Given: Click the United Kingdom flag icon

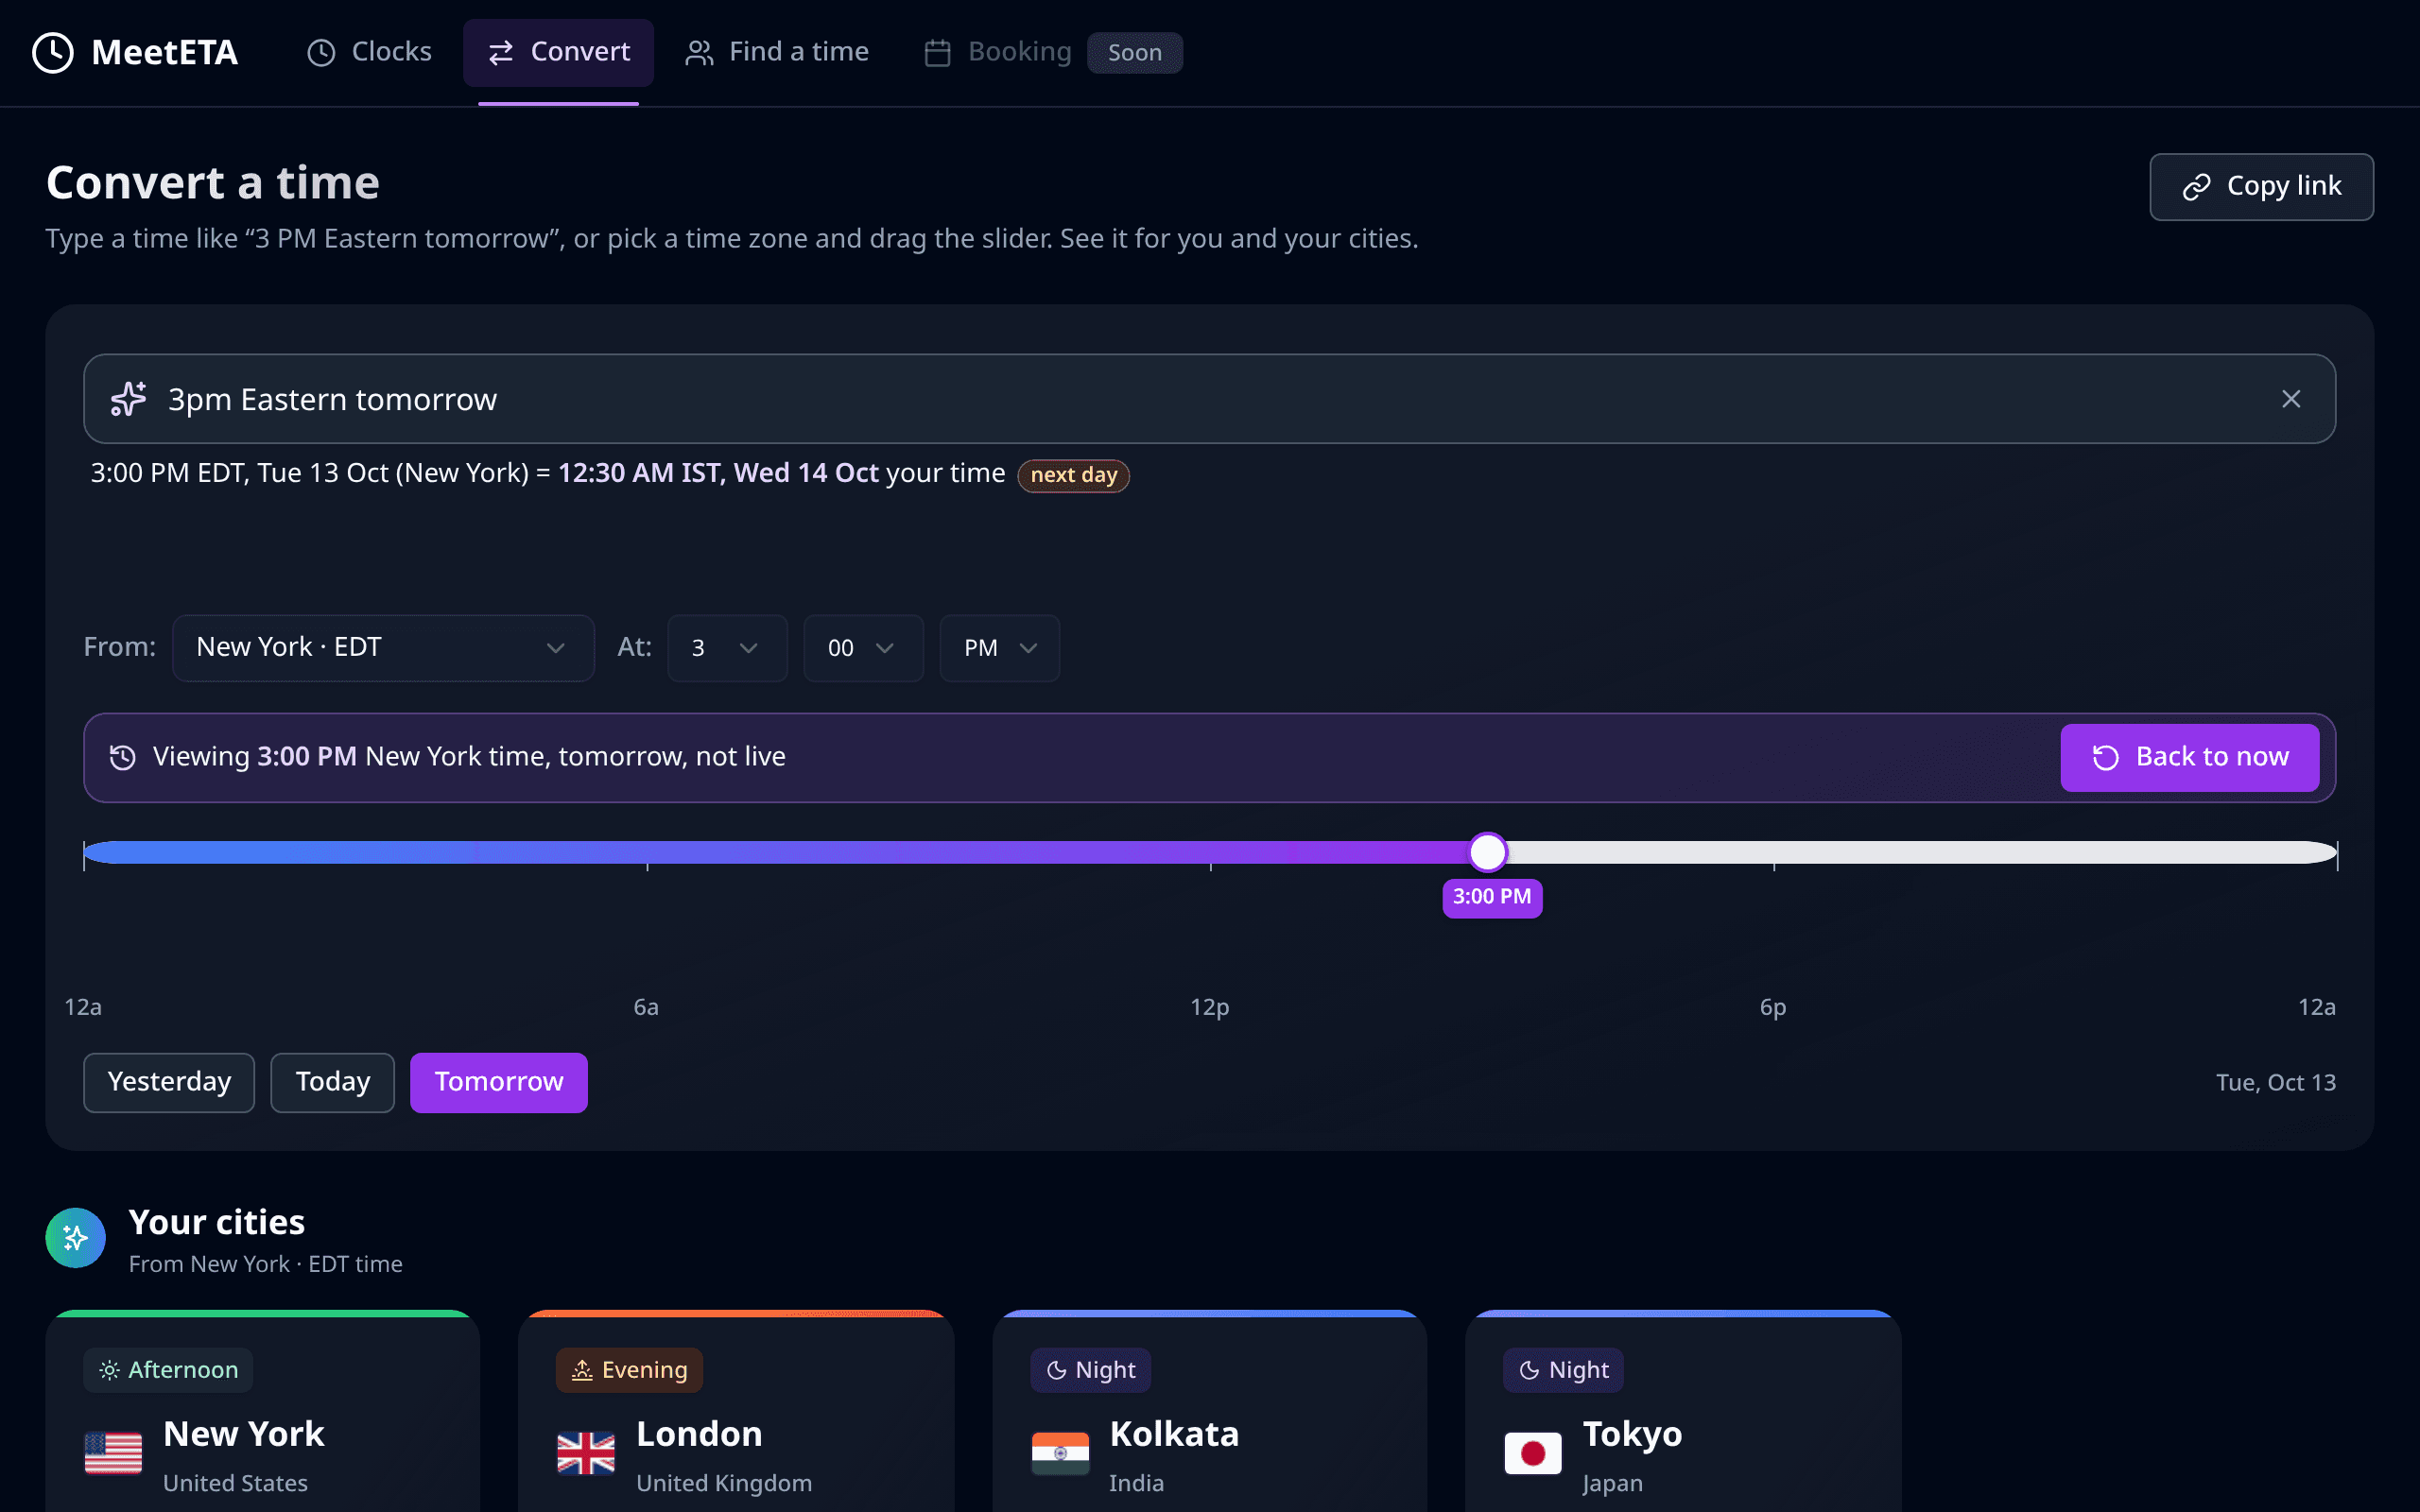Looking at the screenshot, I should (x=586, y=1453).
